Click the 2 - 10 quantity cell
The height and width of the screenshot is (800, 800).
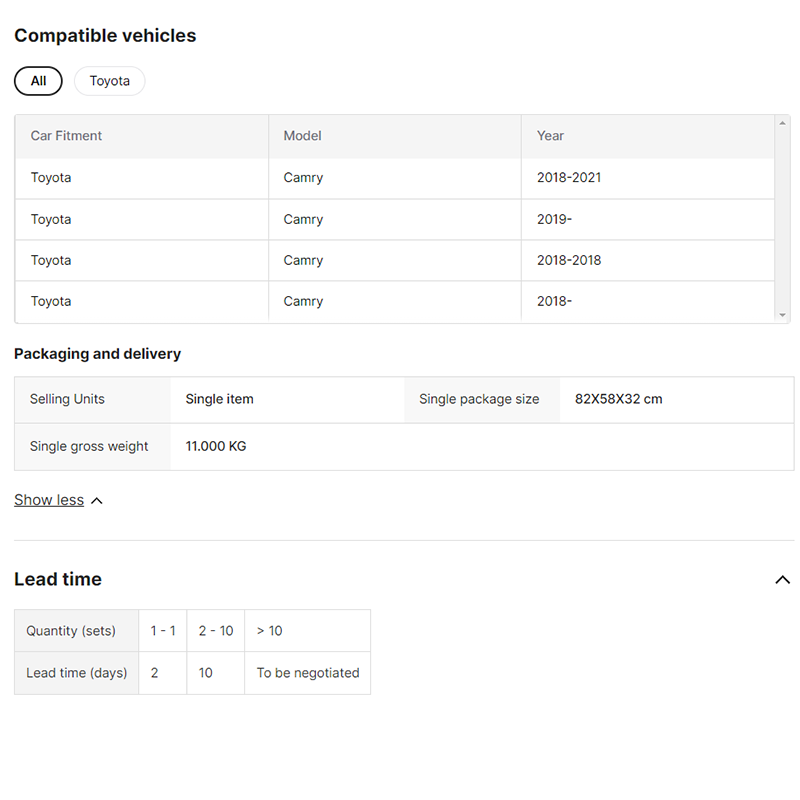click(215, 631)
